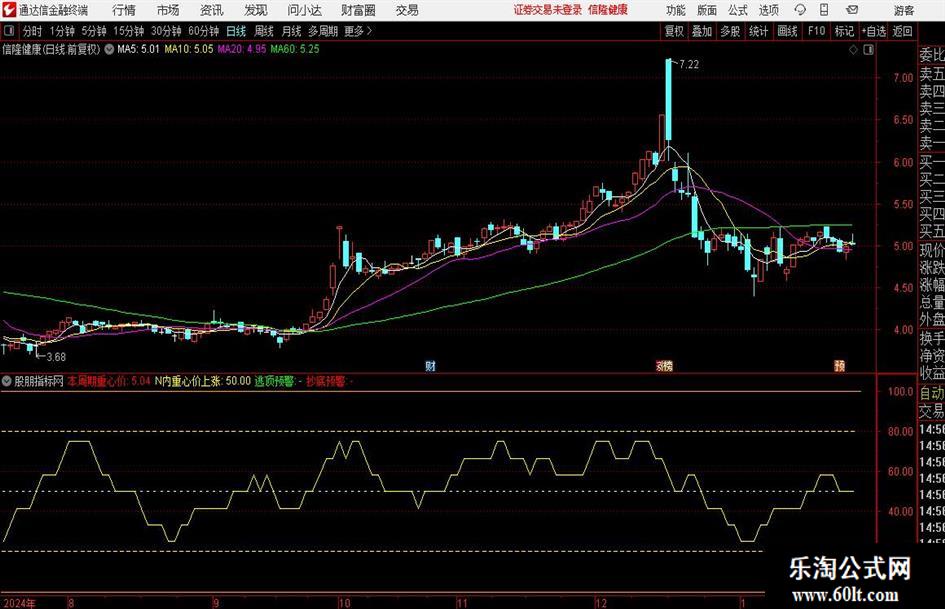Open the 功能 menu

[676, 10]
